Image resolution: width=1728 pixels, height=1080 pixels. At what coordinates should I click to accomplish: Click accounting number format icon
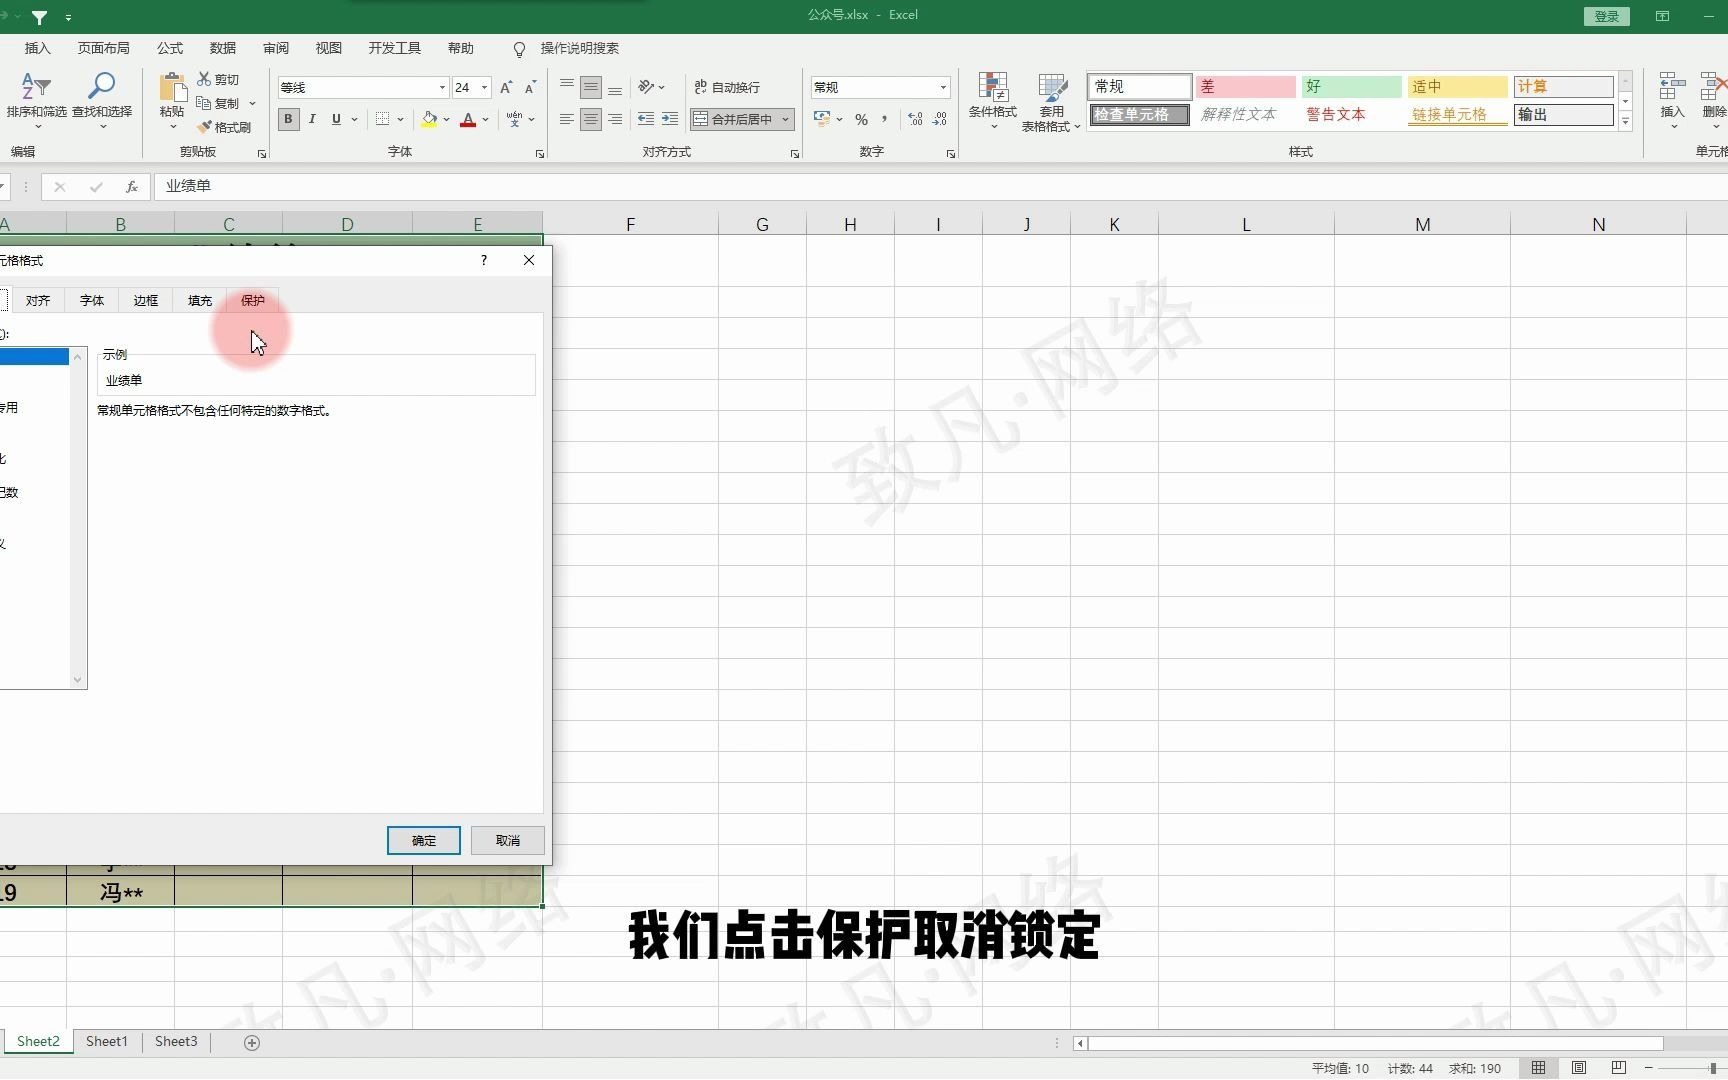[x=822, y=119]
